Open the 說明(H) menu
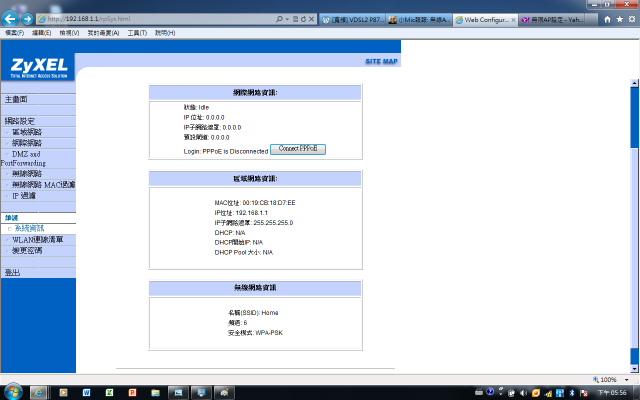The image size is (640, 400). pos(165,33)
